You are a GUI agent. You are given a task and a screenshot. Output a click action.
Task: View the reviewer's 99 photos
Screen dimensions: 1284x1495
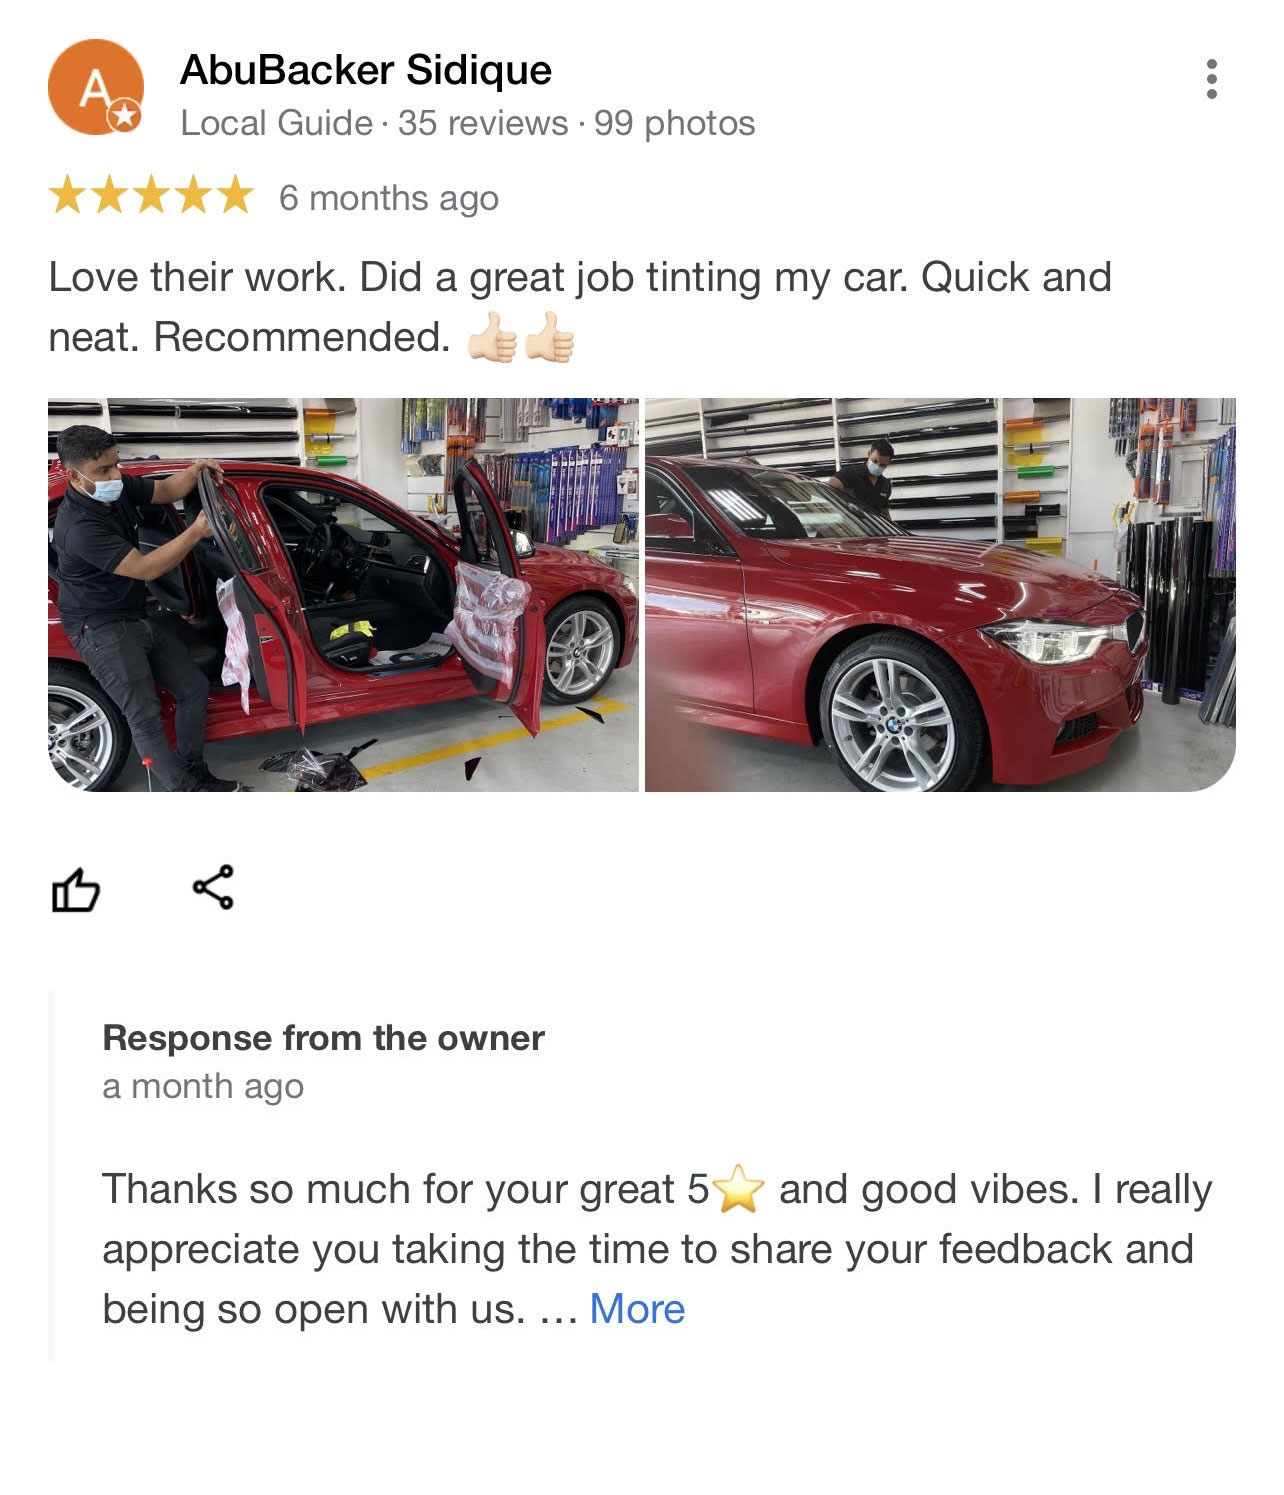pos(674,123)
